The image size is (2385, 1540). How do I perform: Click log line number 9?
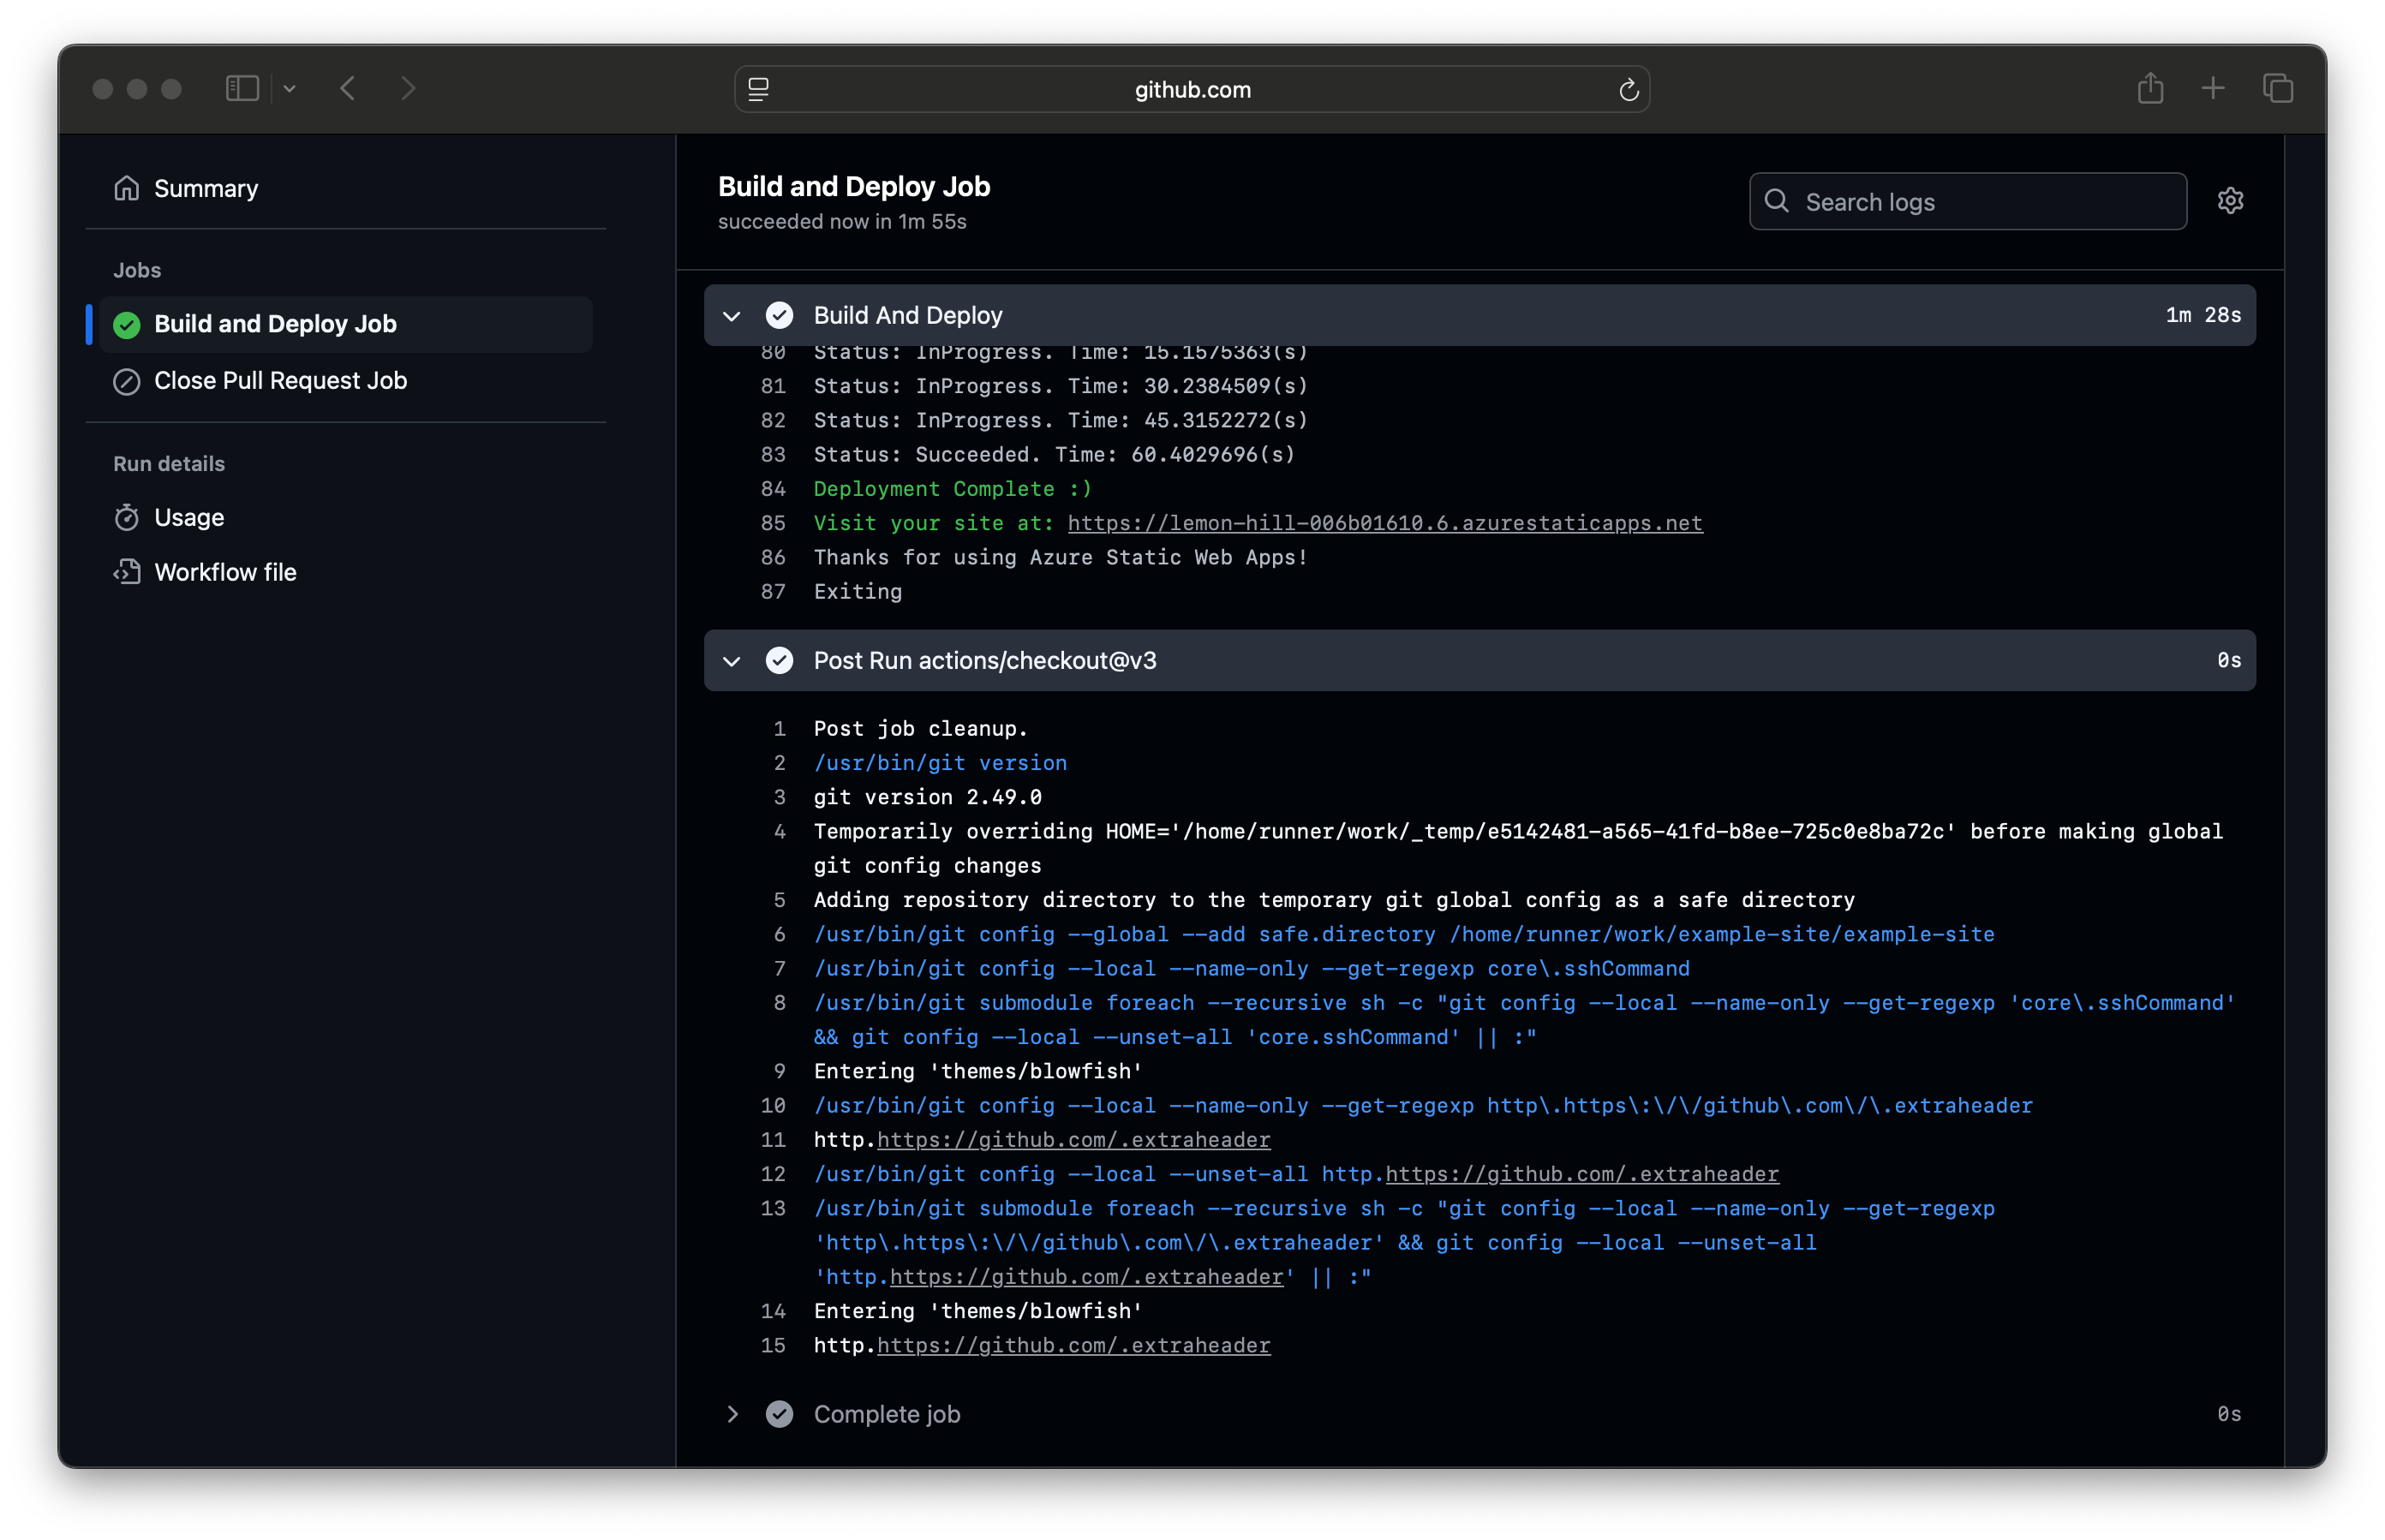tap(779, 1071)
